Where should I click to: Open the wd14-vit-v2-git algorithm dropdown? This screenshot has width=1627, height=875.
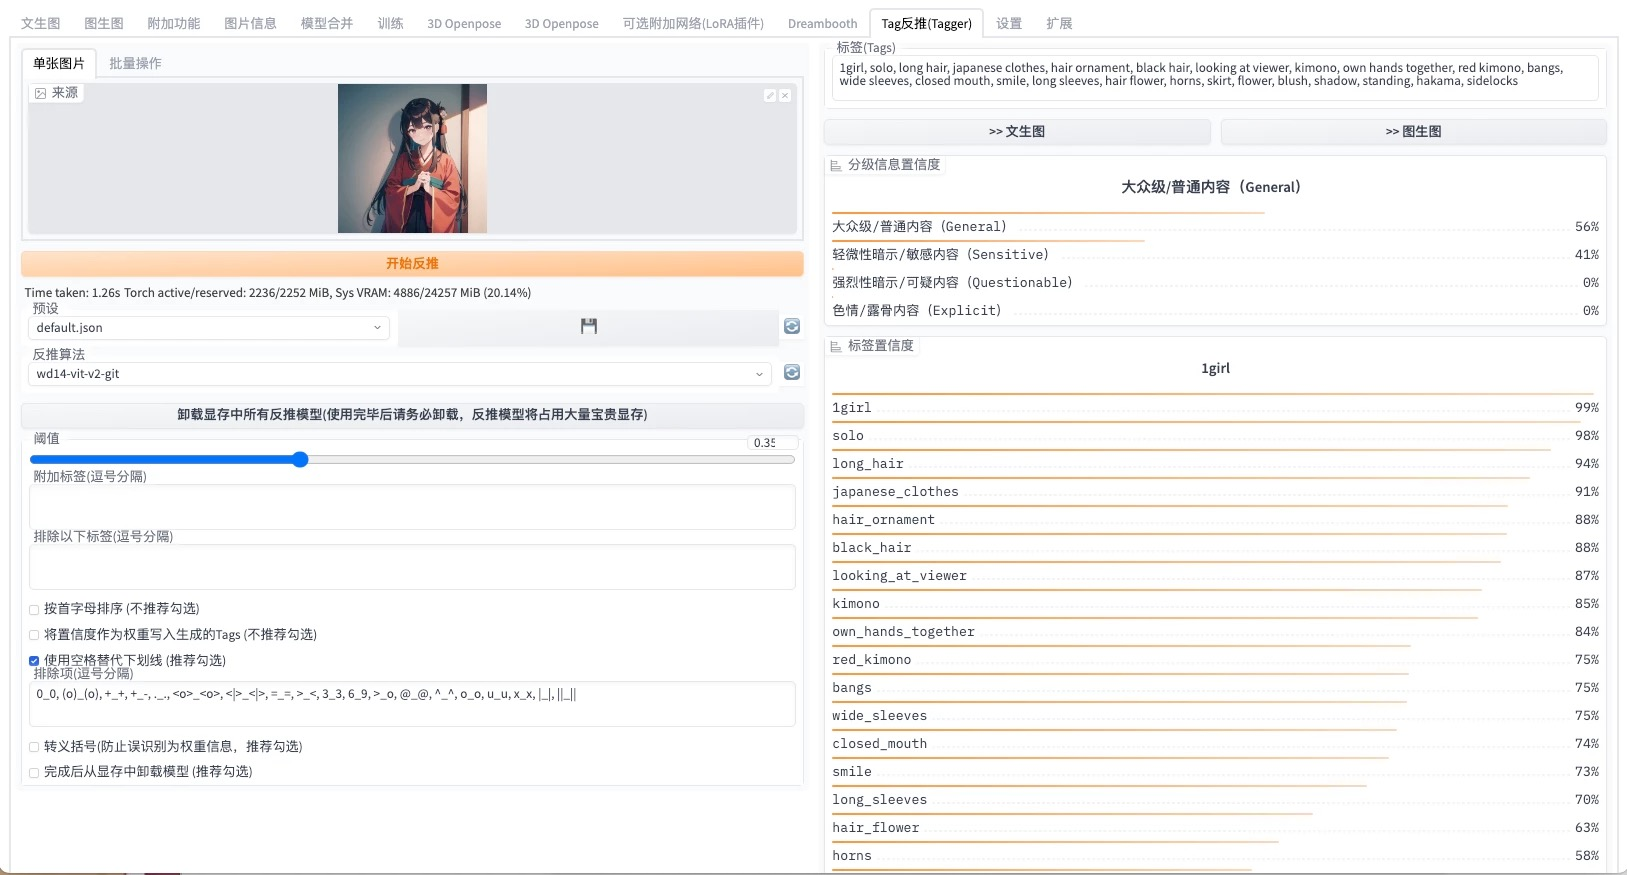tap(400, 374)
